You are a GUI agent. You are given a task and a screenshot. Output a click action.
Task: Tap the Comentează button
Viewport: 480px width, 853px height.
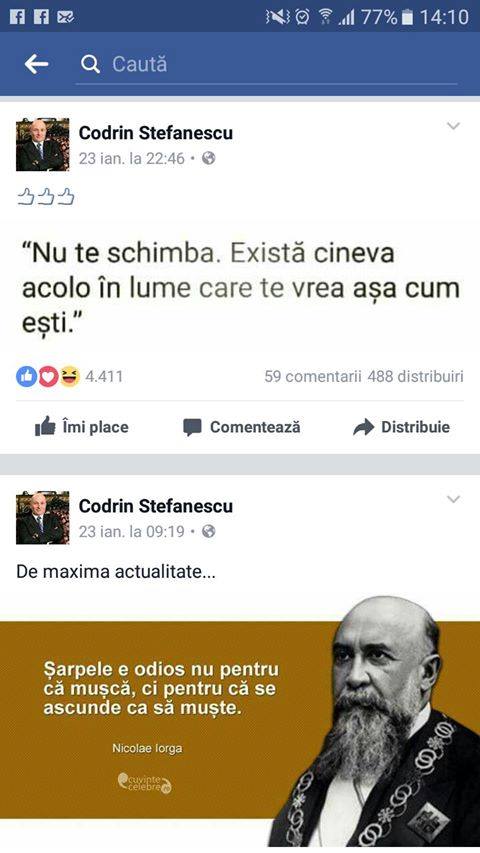pyautogui.click(x=242, y=427)
